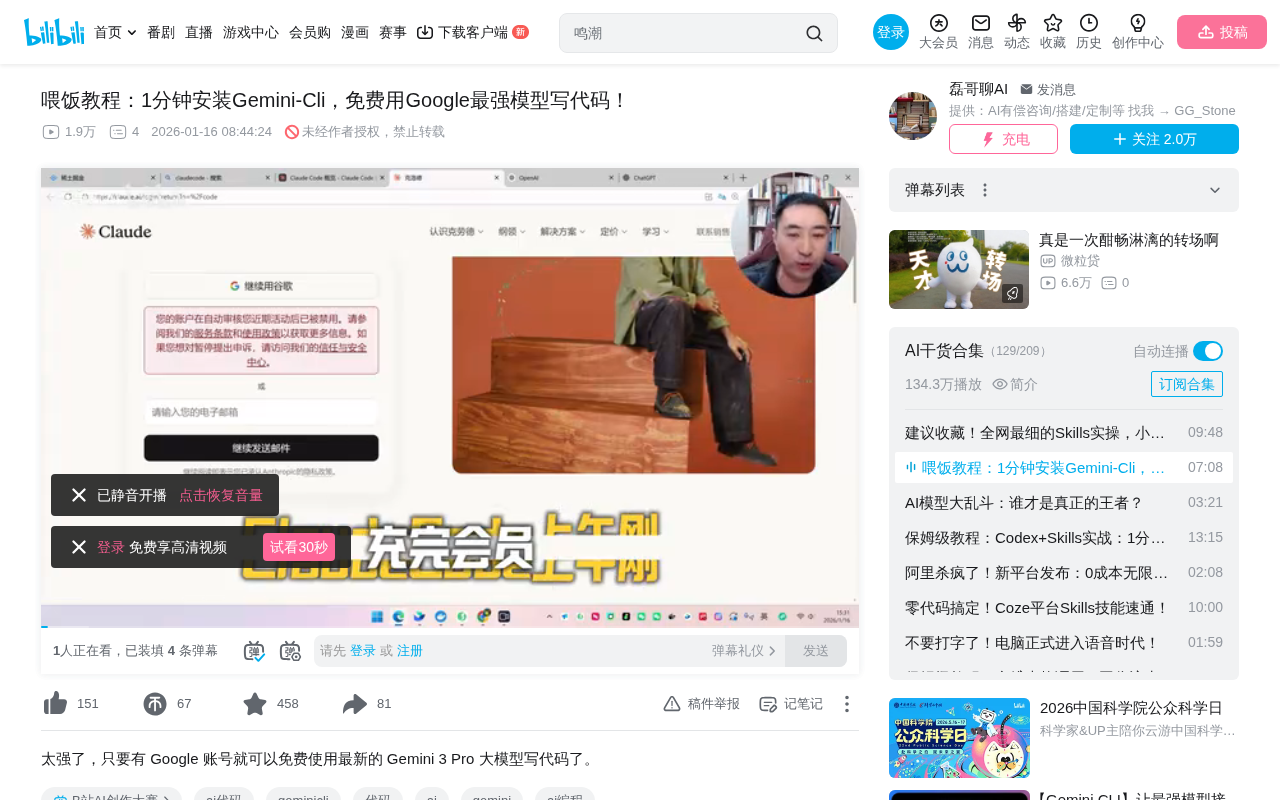
Task: Open 赛事 in the navigation
Action: click(x=393, y=32)
